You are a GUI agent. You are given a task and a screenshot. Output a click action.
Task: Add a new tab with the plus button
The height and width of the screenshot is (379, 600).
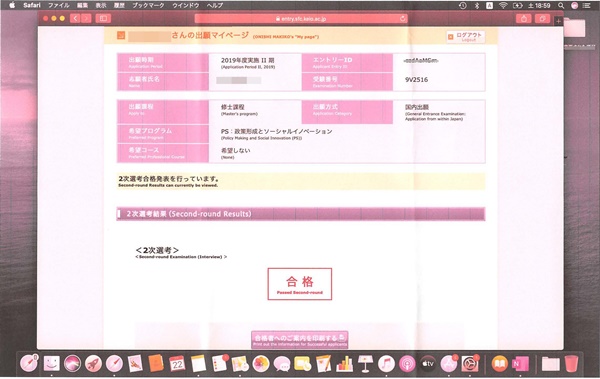tap(558, 21)
